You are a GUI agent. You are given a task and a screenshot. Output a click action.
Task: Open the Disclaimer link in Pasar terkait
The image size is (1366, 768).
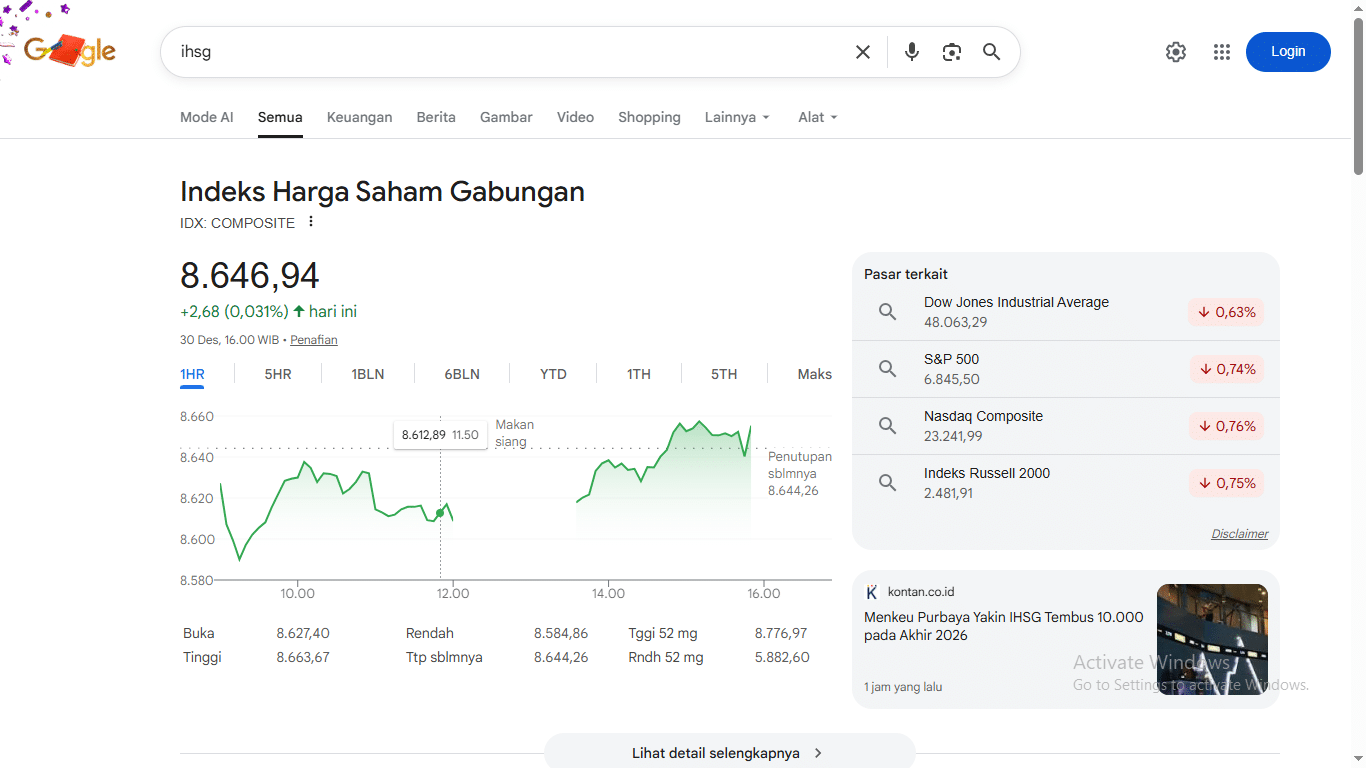[1240, 534]
